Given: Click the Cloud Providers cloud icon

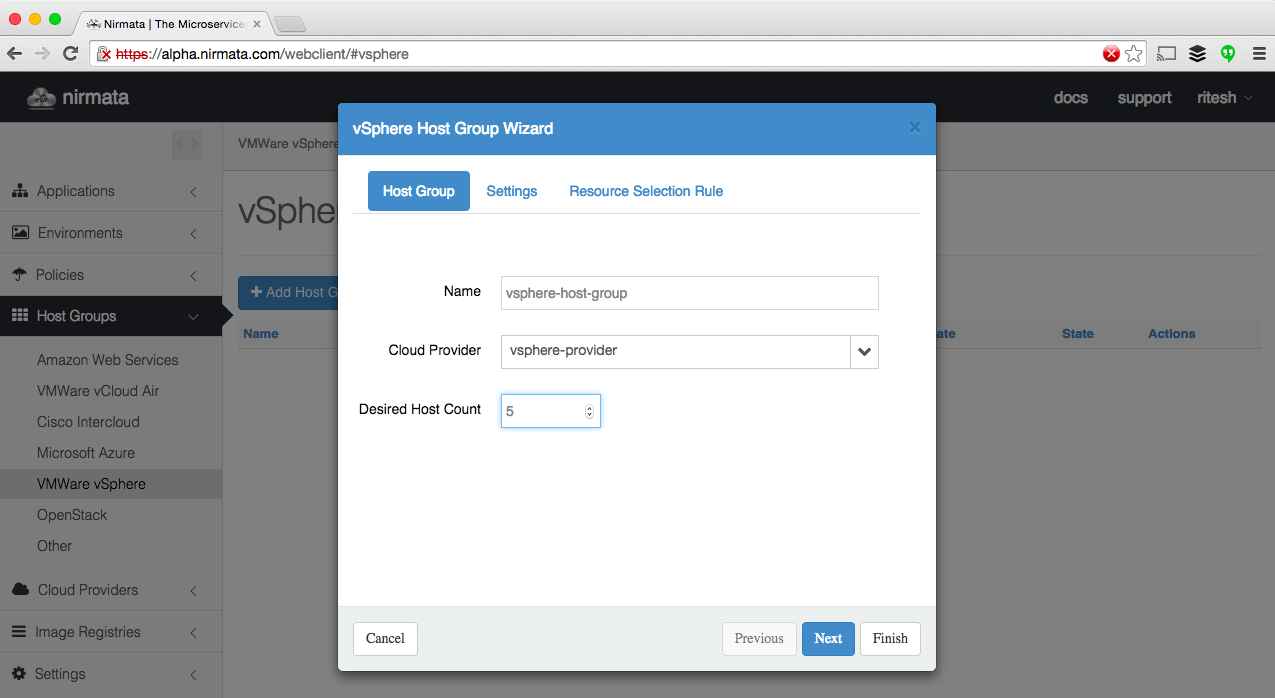Looking at the screenshot, I should (20, 590).
